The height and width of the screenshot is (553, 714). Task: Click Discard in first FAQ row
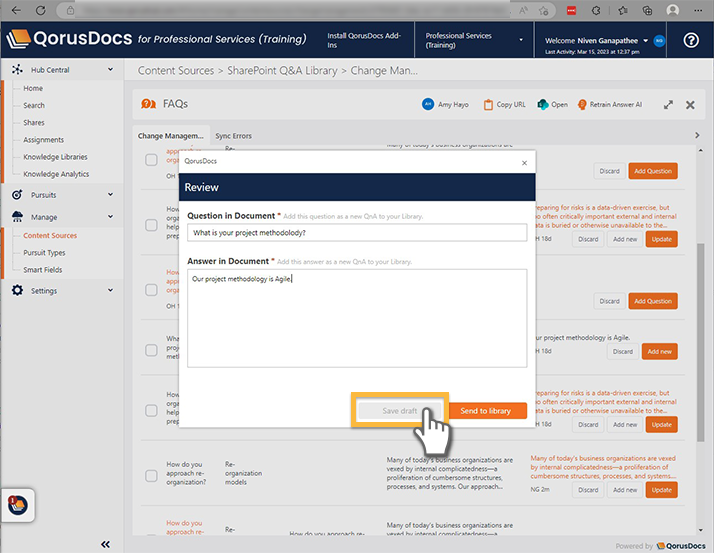tap(609, 171)
